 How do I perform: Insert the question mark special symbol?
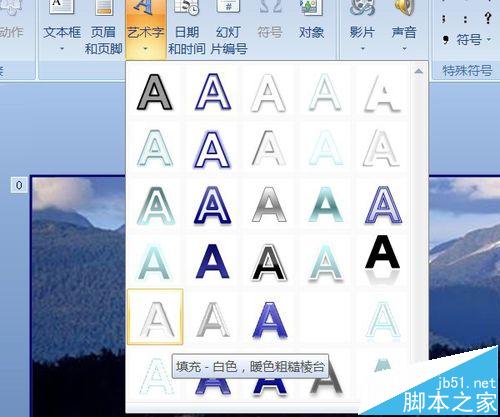[487, 17]
